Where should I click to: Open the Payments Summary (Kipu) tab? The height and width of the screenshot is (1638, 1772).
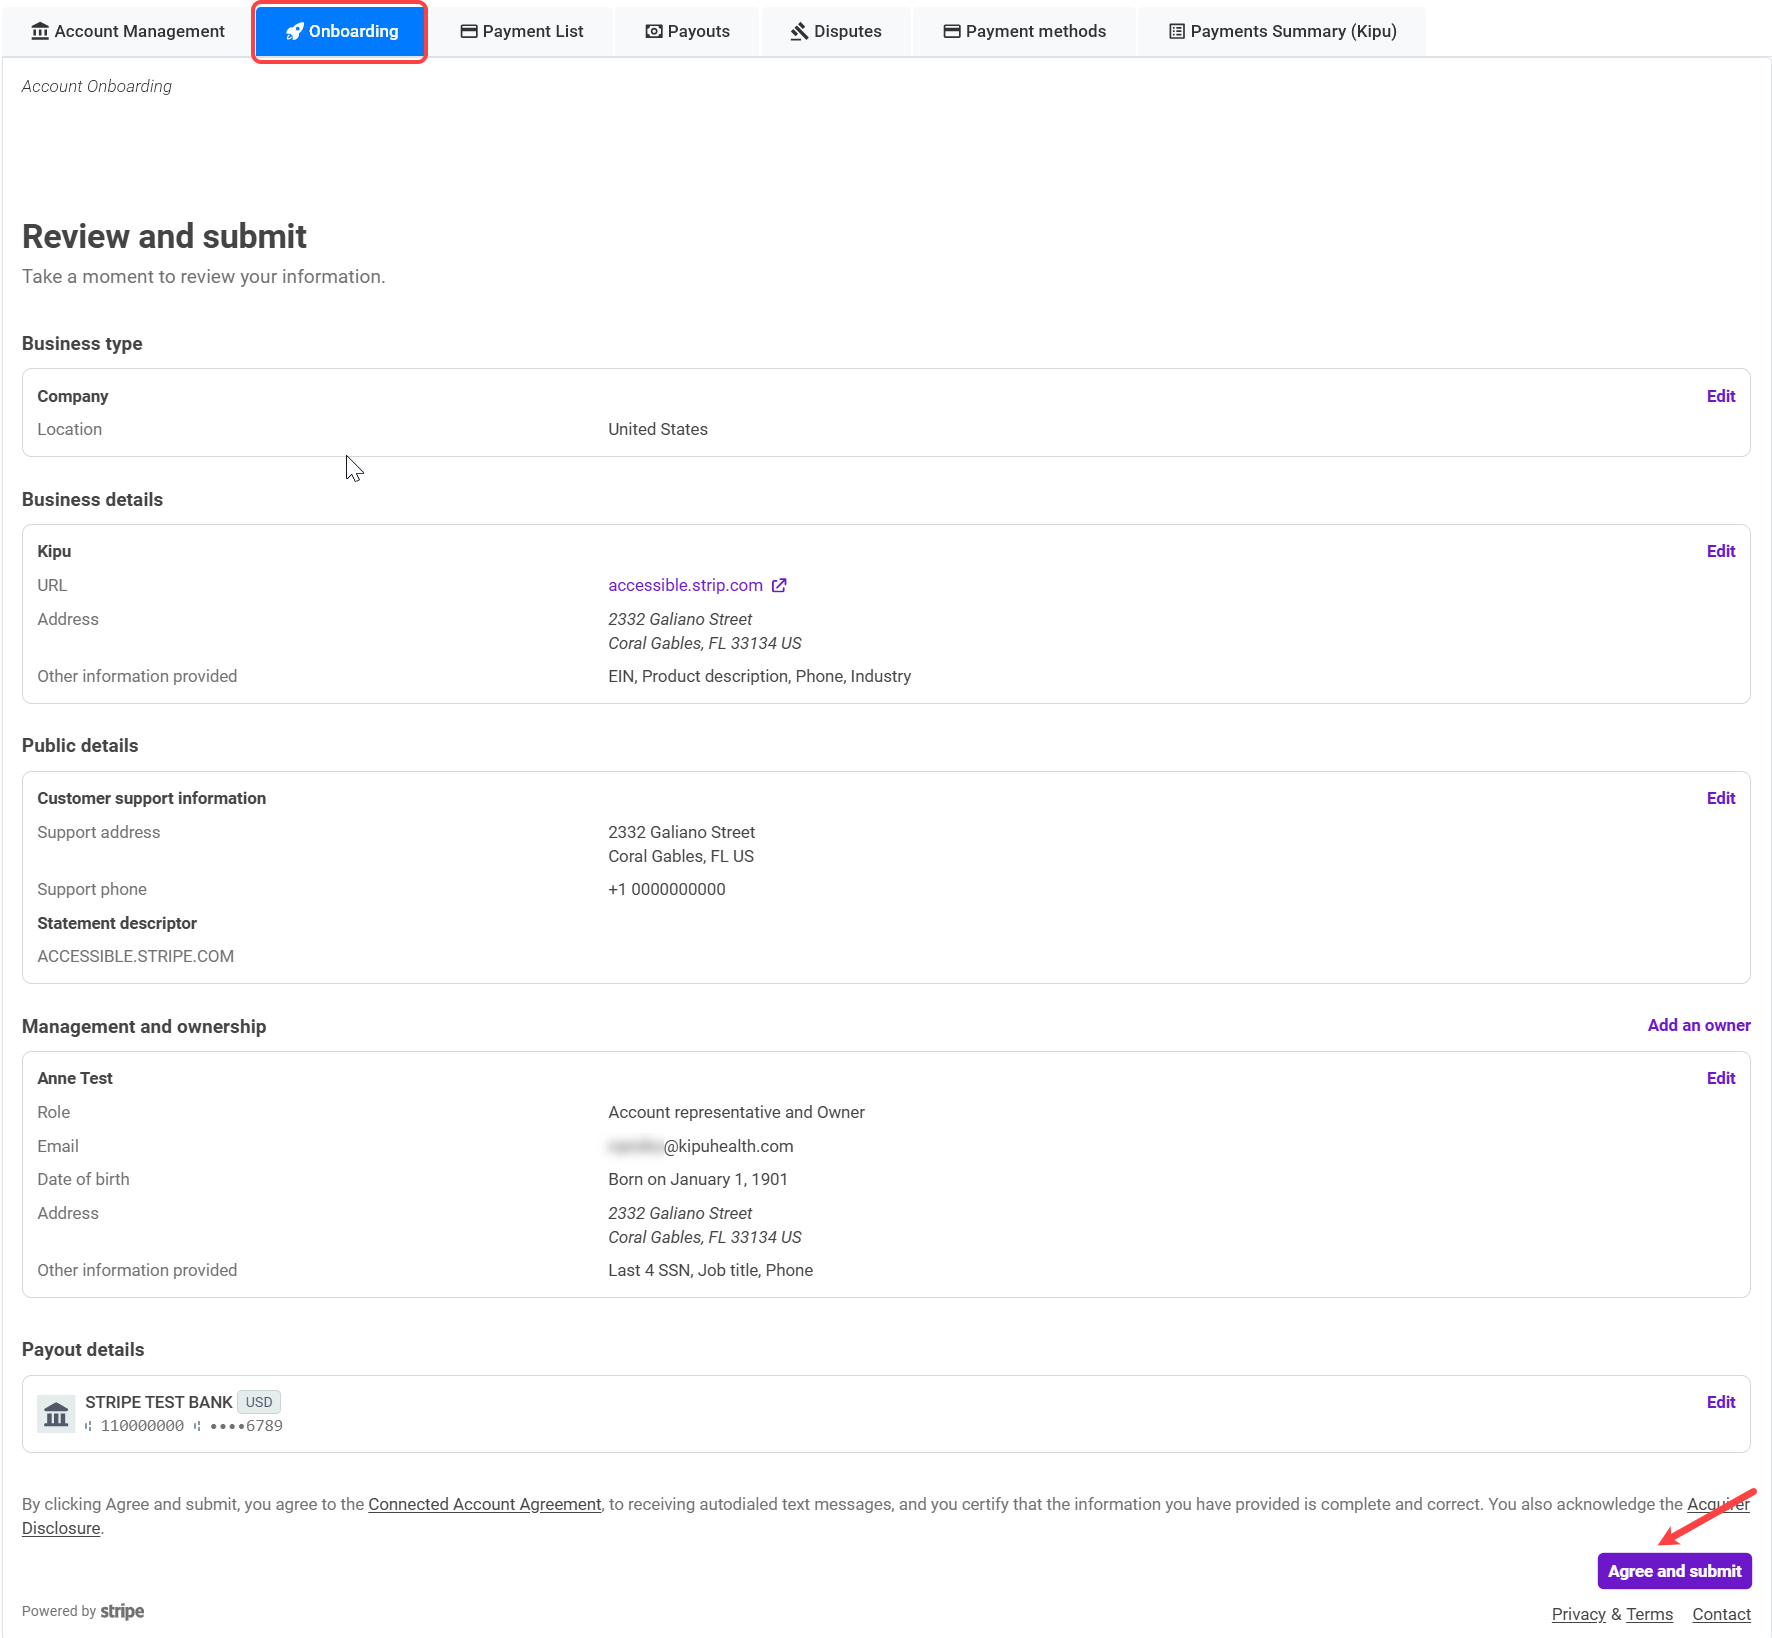(1282, 31)
